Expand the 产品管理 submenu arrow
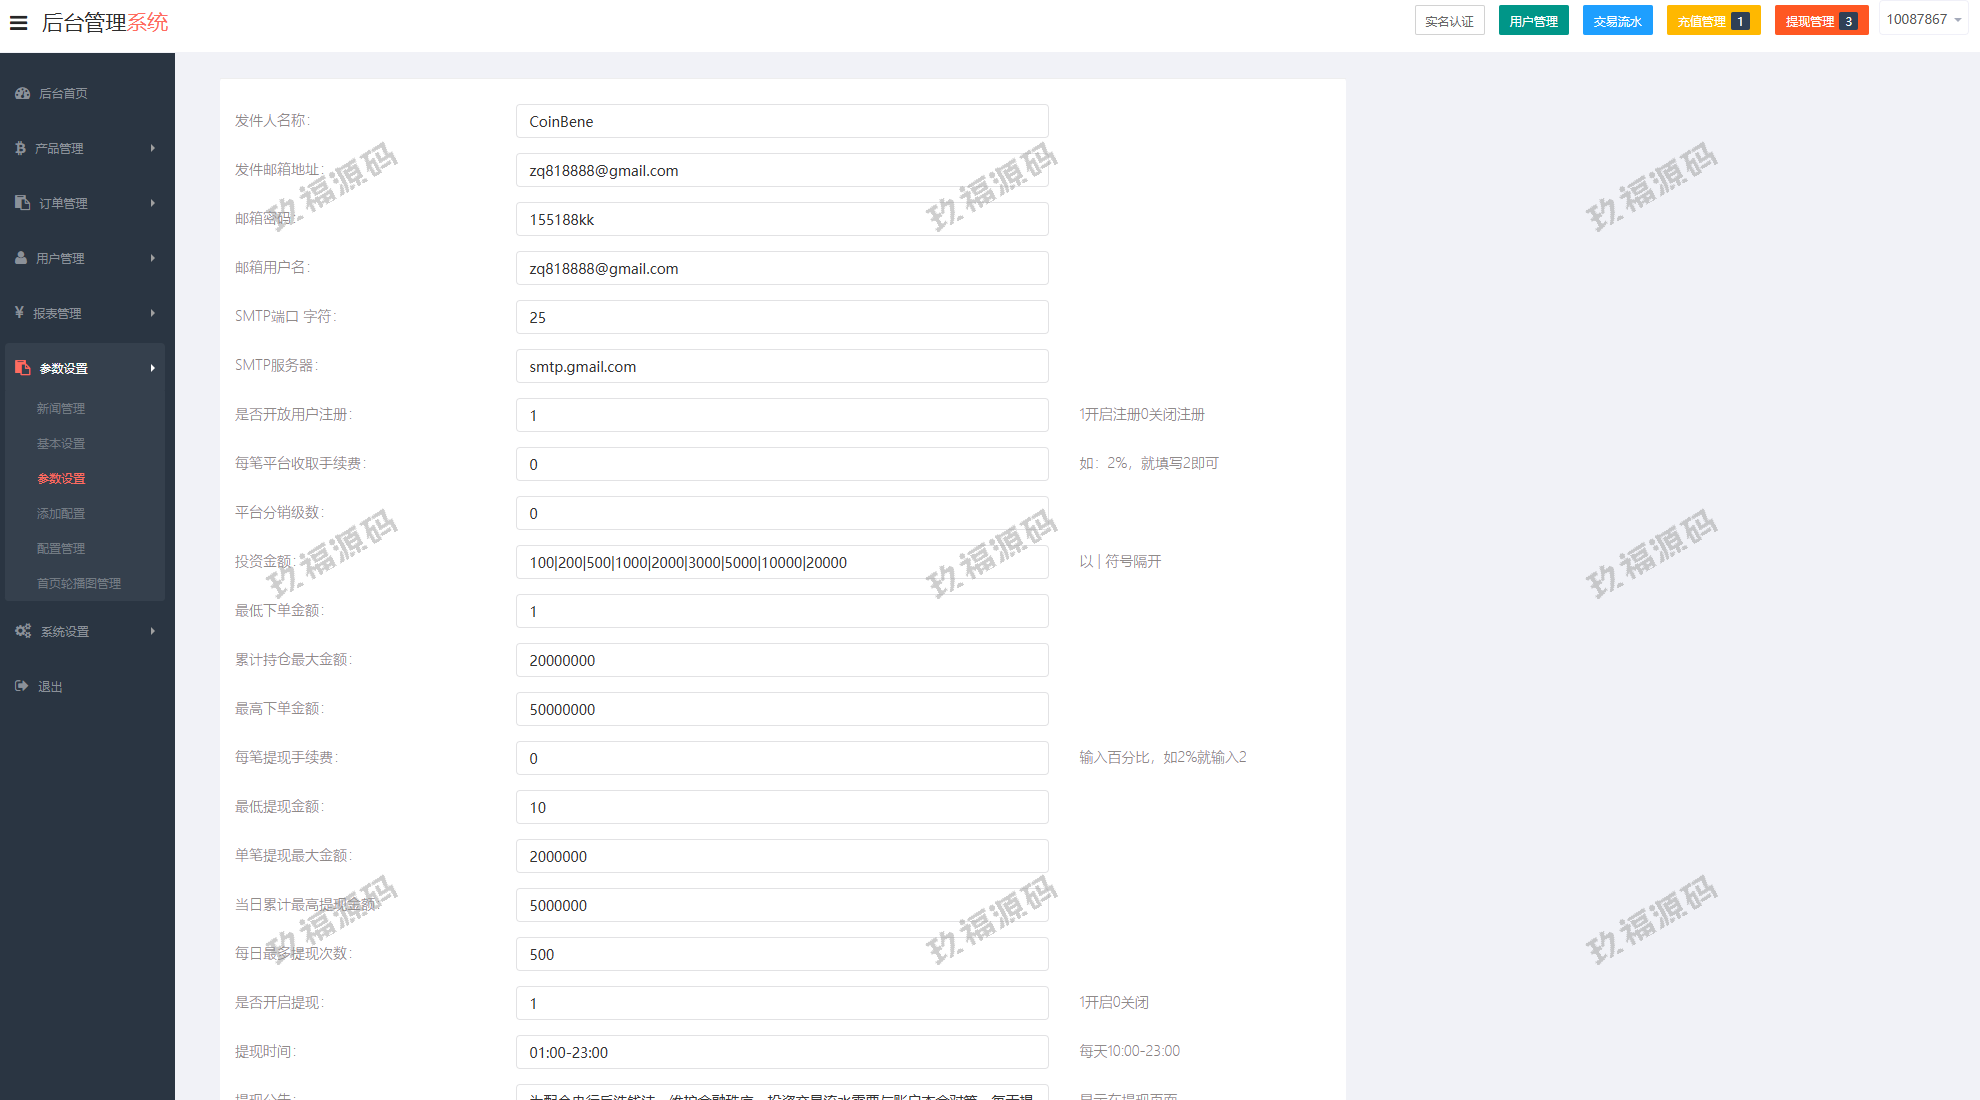This screenshot has height=1100, width=1980. (x=153, y=148)
